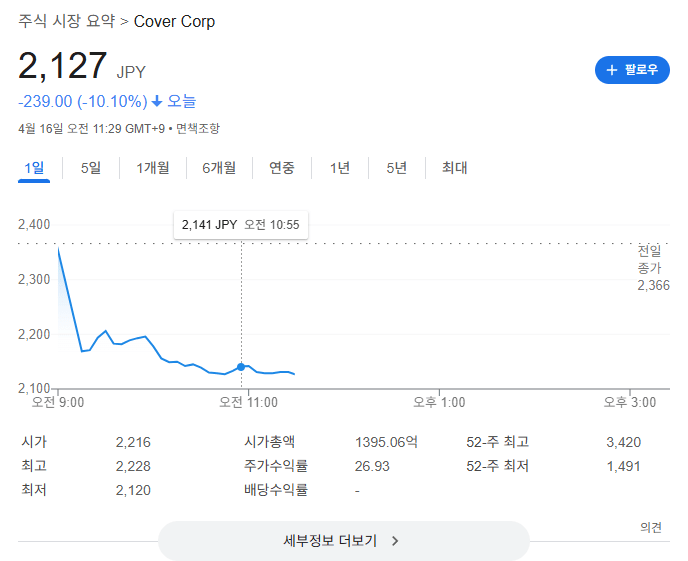Click the blue downward arrow beside 오늘
The height and width of the screenshot is (561, 688).
pos(157,101)
